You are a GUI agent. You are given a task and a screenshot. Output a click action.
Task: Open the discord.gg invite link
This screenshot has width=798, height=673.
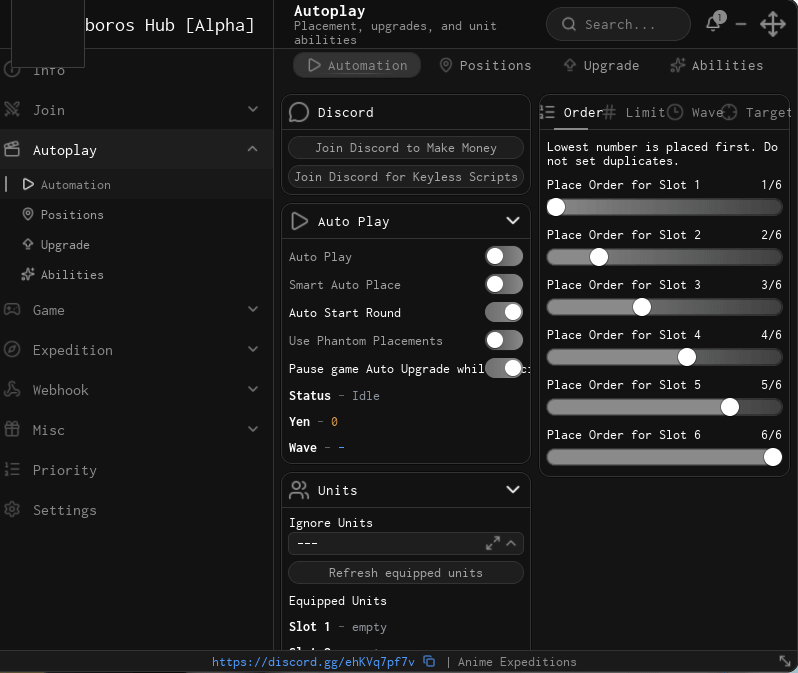[313, 661]
